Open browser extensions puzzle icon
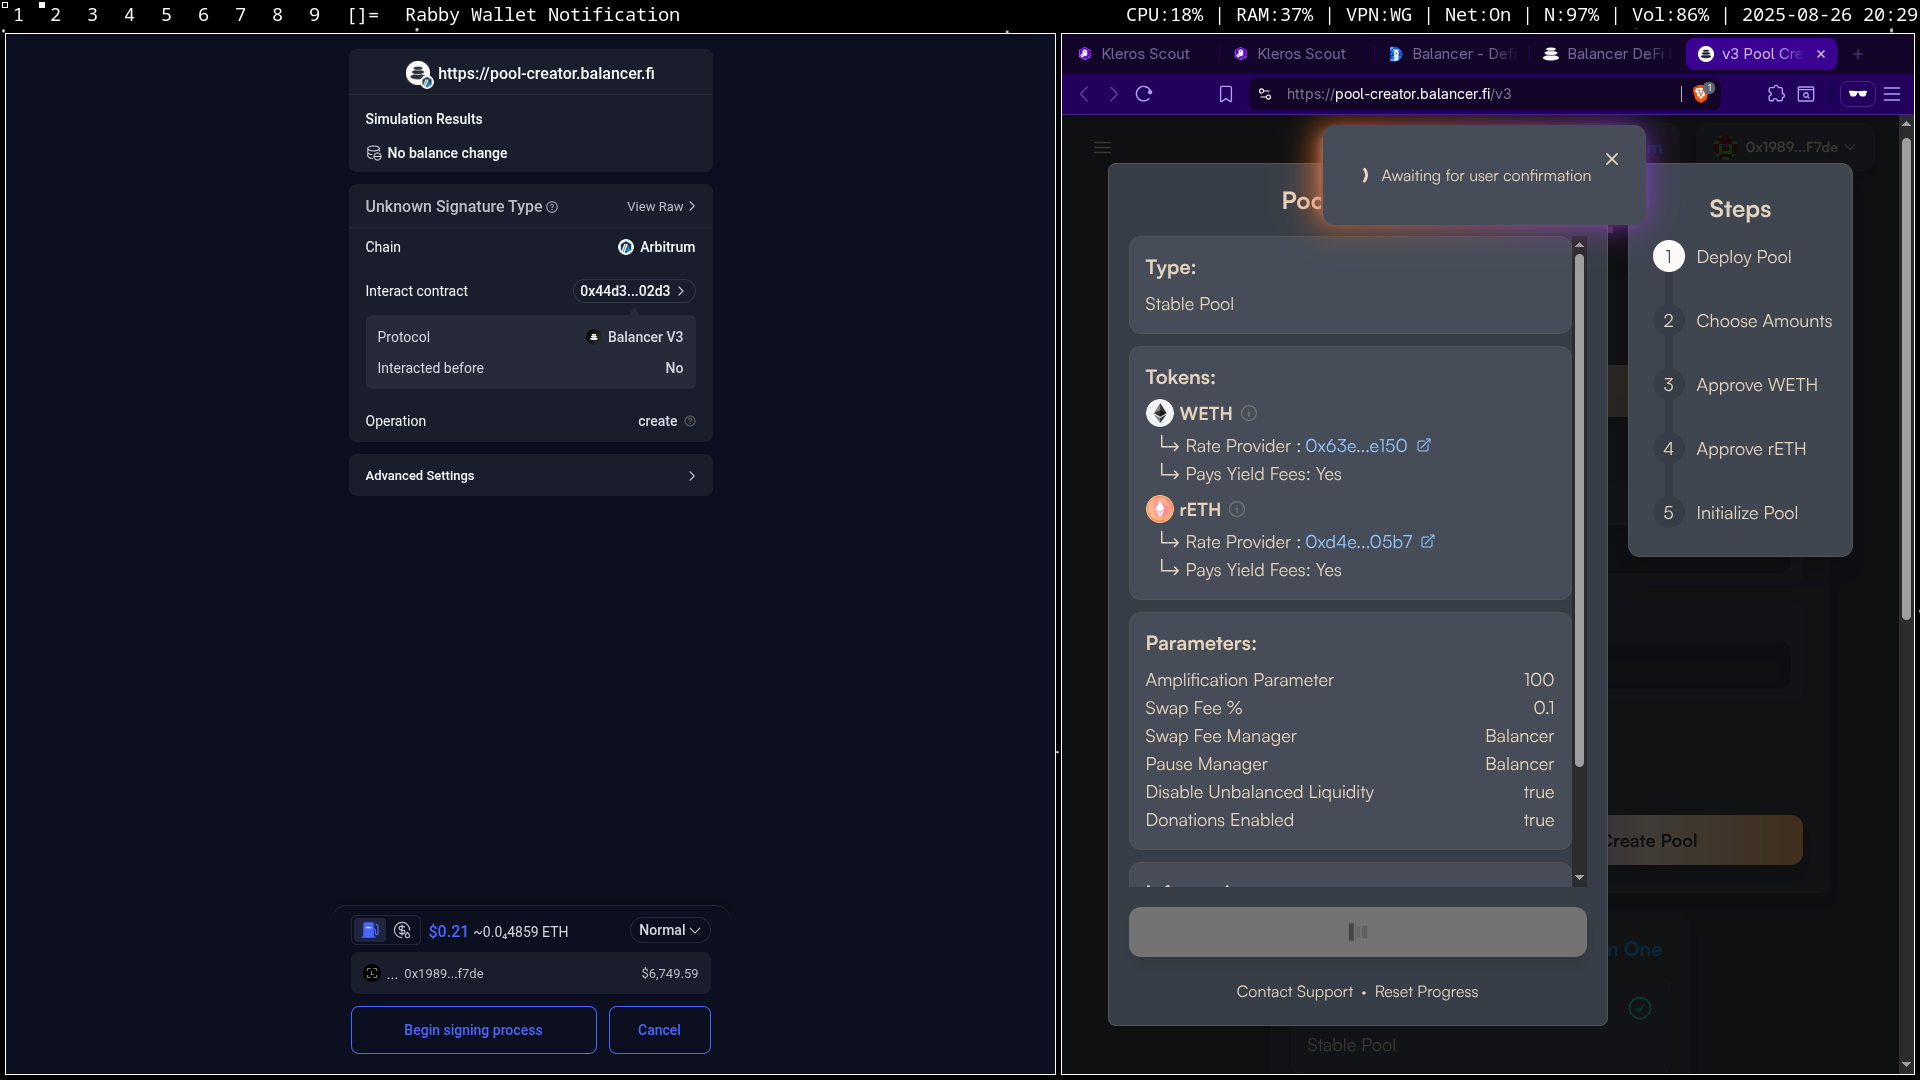Image resolution: width=1920 pixels, height=1080 pixels. (1776, 94)
